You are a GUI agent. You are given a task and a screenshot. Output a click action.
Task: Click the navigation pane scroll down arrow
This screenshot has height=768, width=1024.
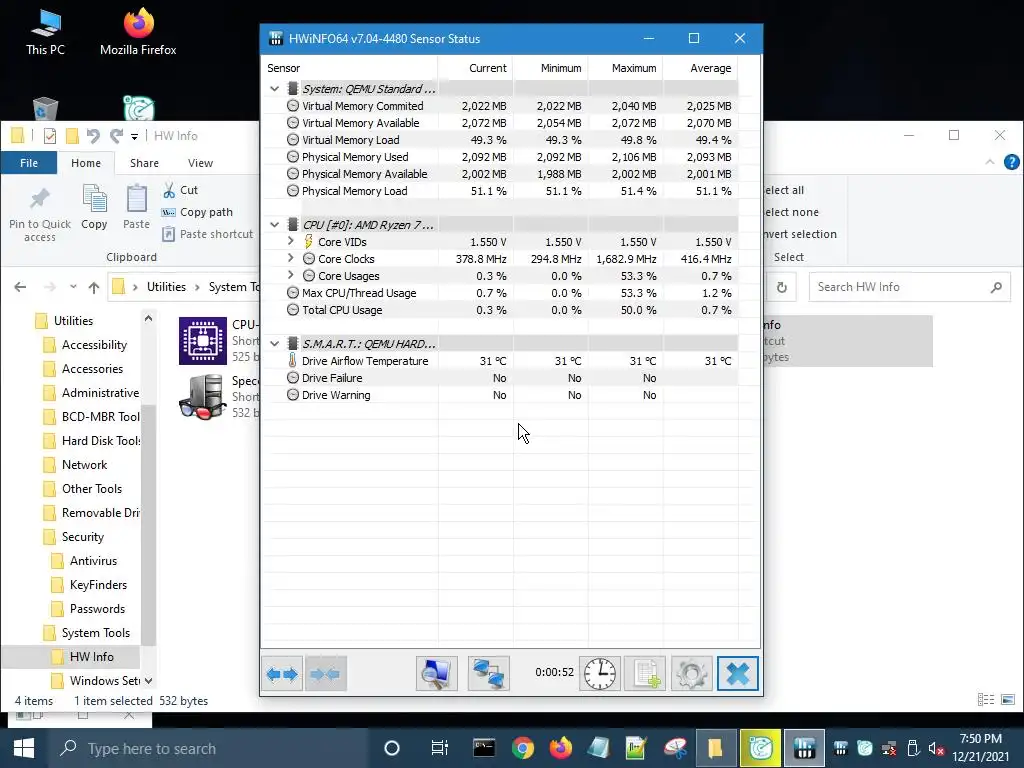coord(148,680)
